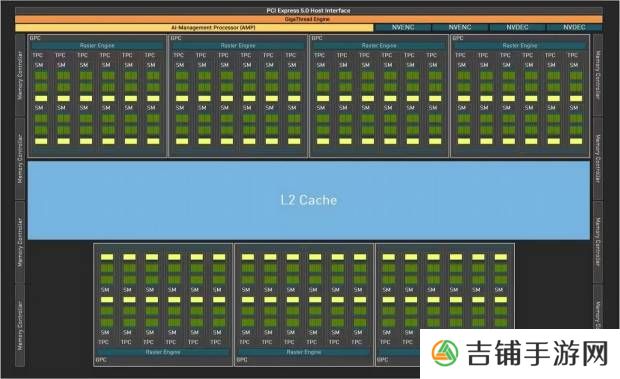The width and height of the screenshot is (620, 379).
Task: Click the green triangle logo icon in watermark
Action: [445, 353]
